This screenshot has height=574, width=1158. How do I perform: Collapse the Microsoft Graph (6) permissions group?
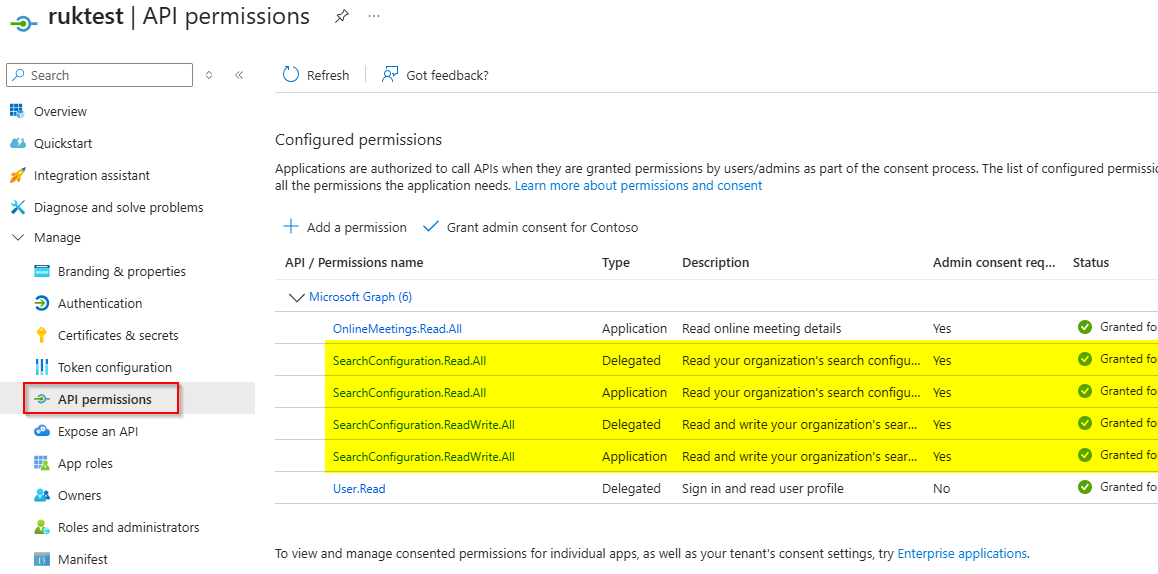point(296,297)
